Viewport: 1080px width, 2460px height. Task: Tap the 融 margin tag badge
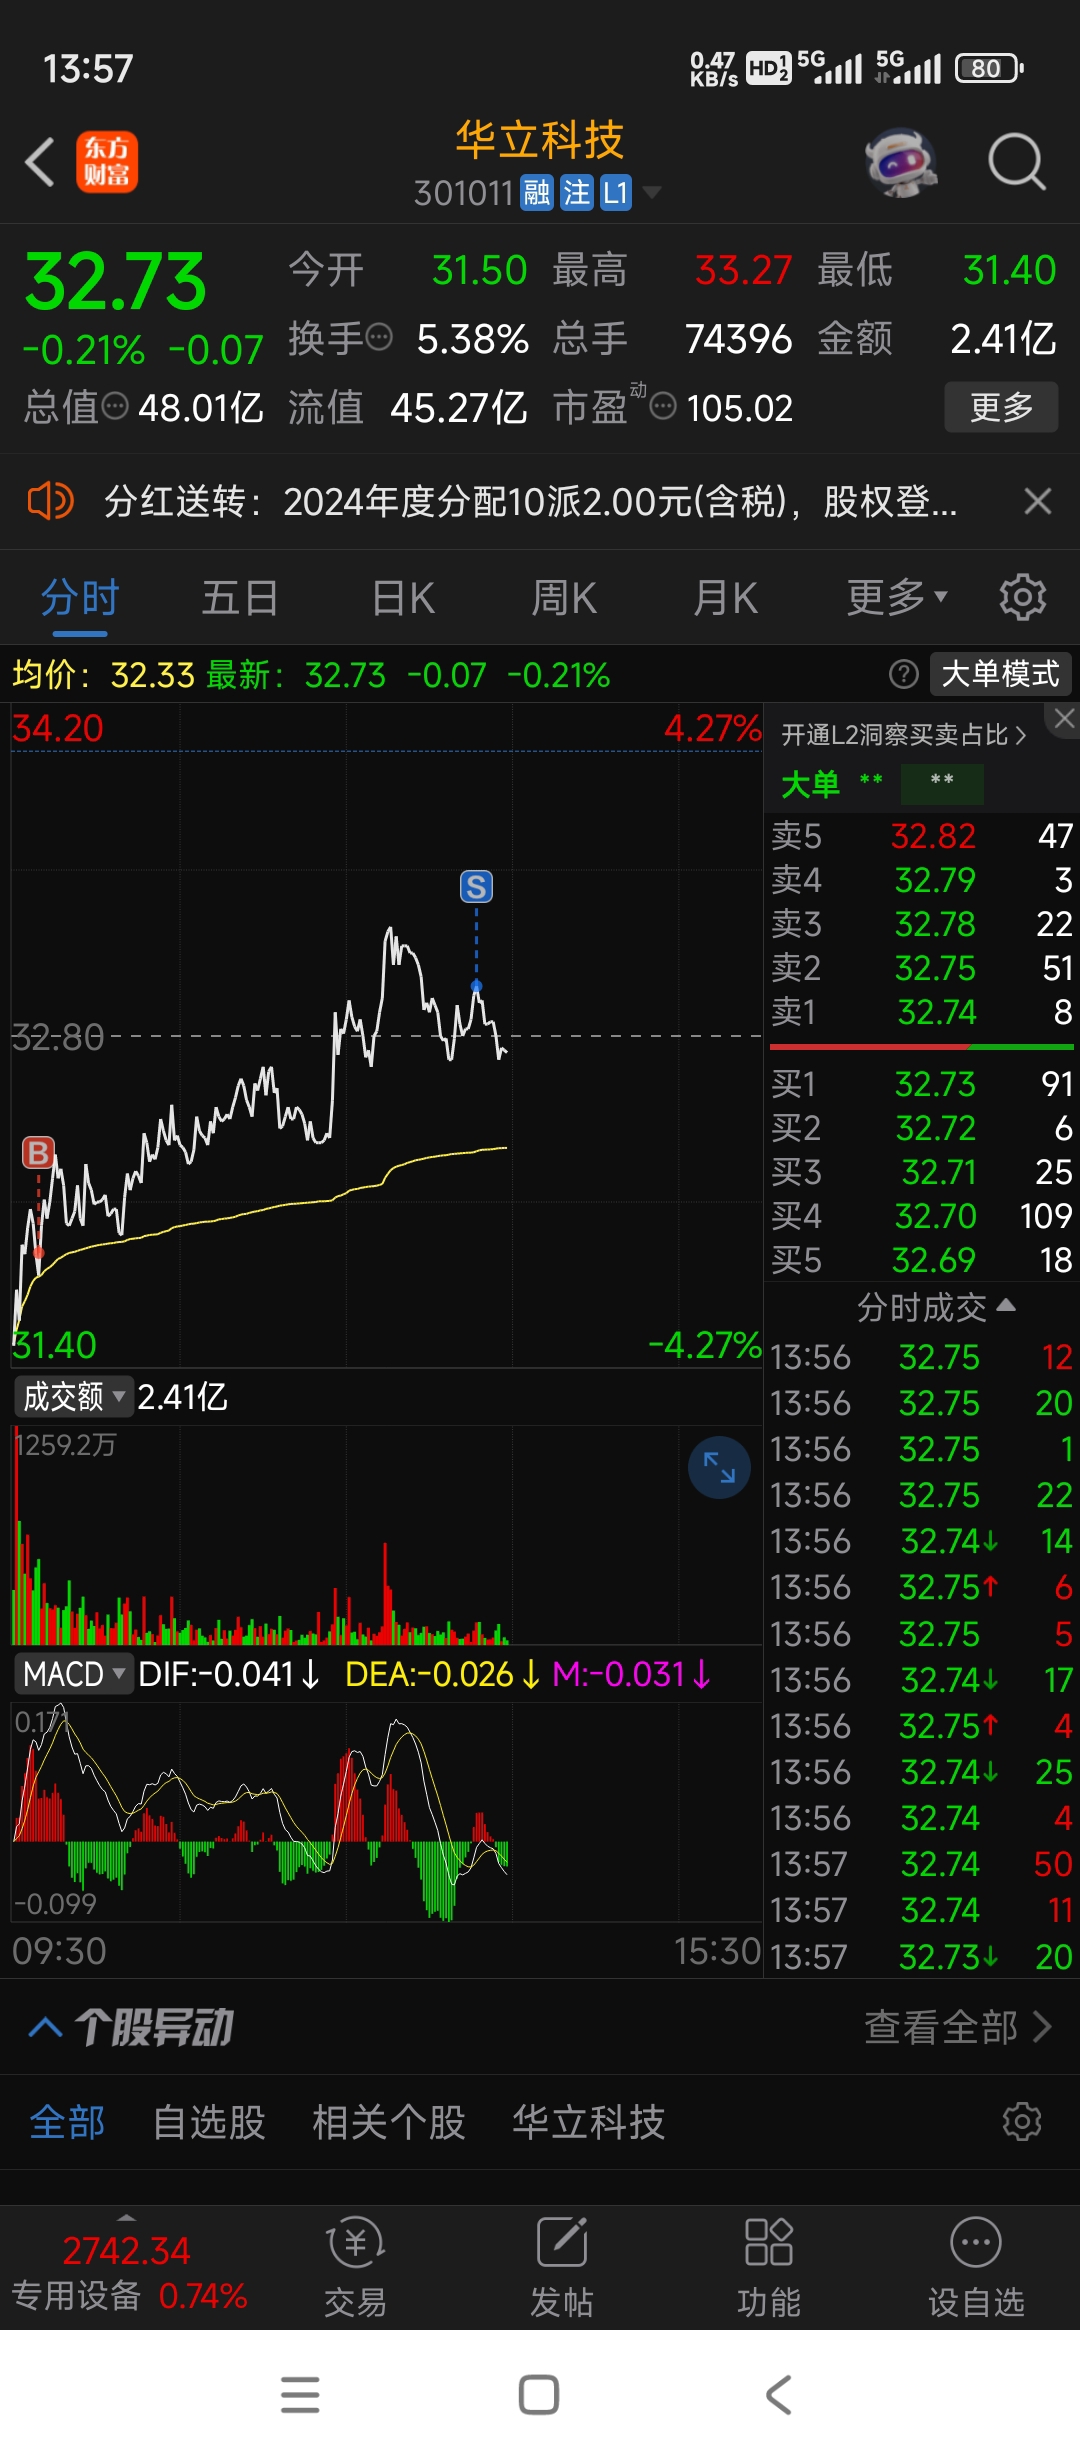[537, 192]
